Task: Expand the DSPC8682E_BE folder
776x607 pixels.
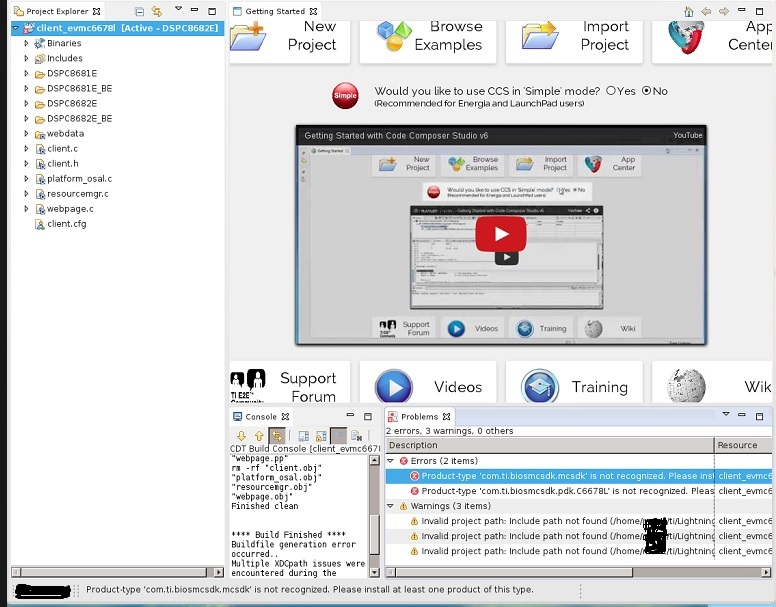Action: (26, 119)
